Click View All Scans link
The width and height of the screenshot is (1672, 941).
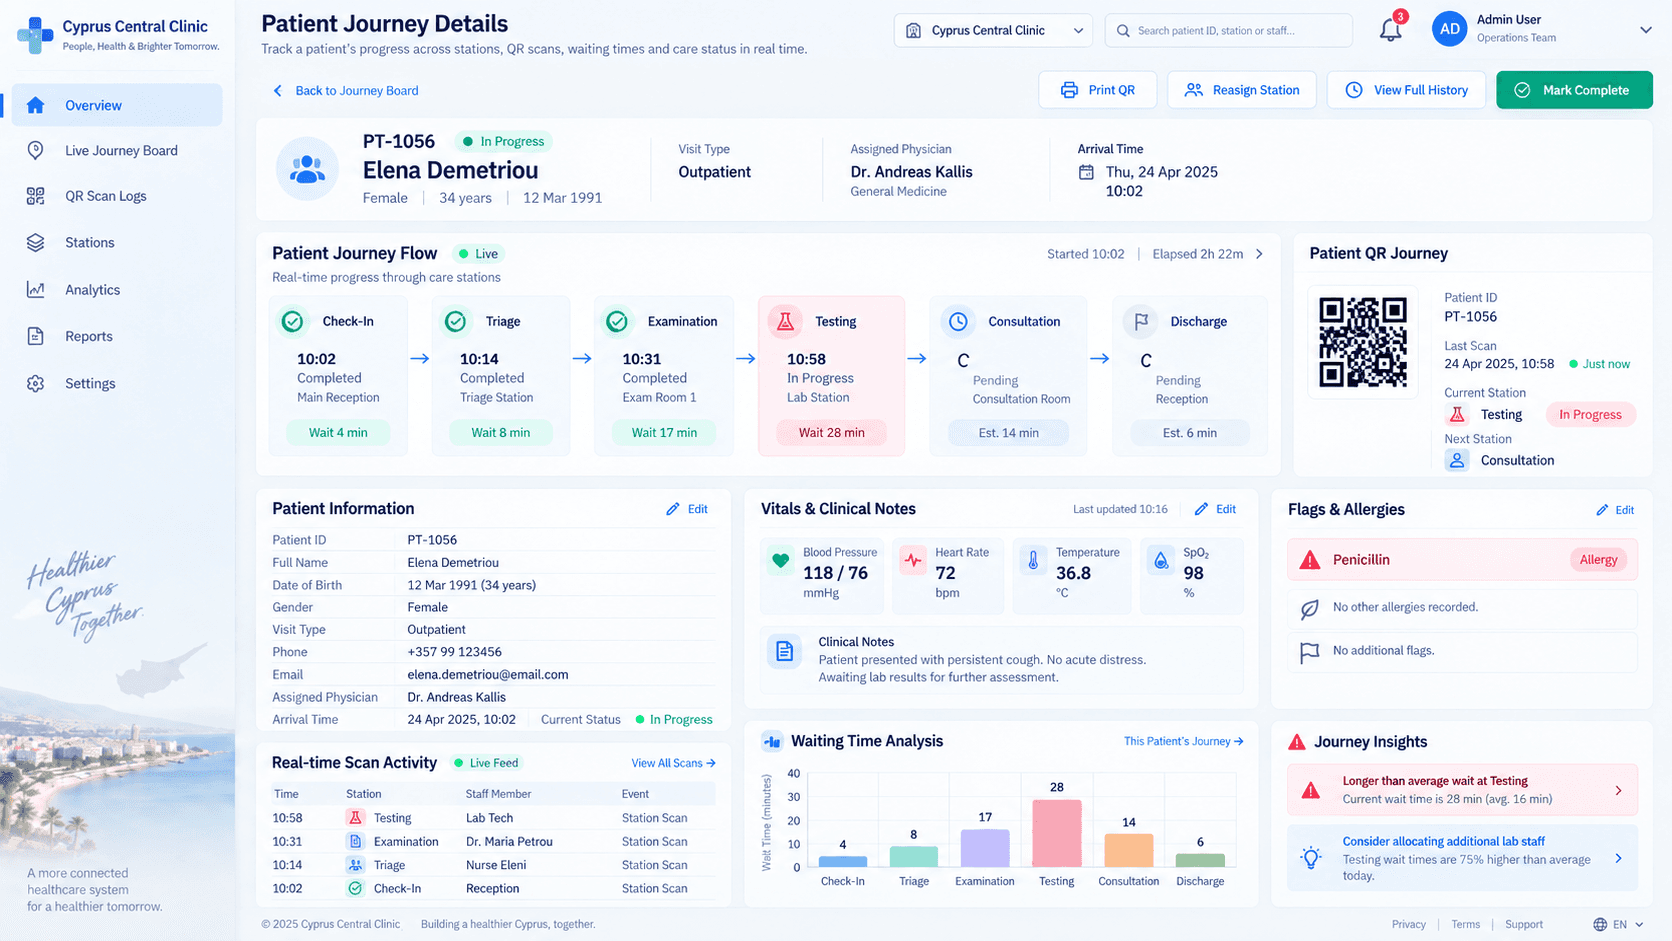673,763
